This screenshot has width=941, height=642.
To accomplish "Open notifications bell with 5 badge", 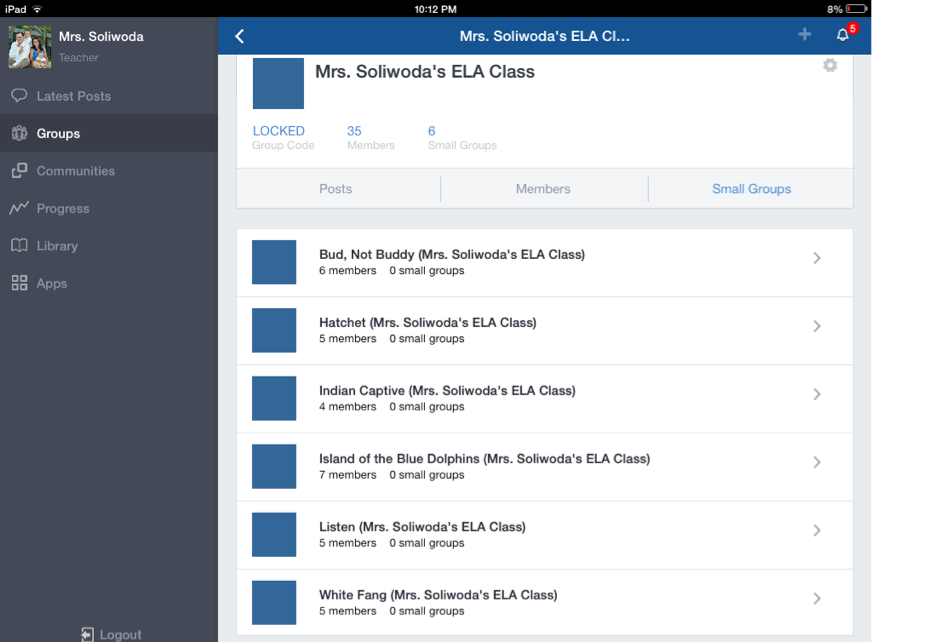I will tap(843, 35).
